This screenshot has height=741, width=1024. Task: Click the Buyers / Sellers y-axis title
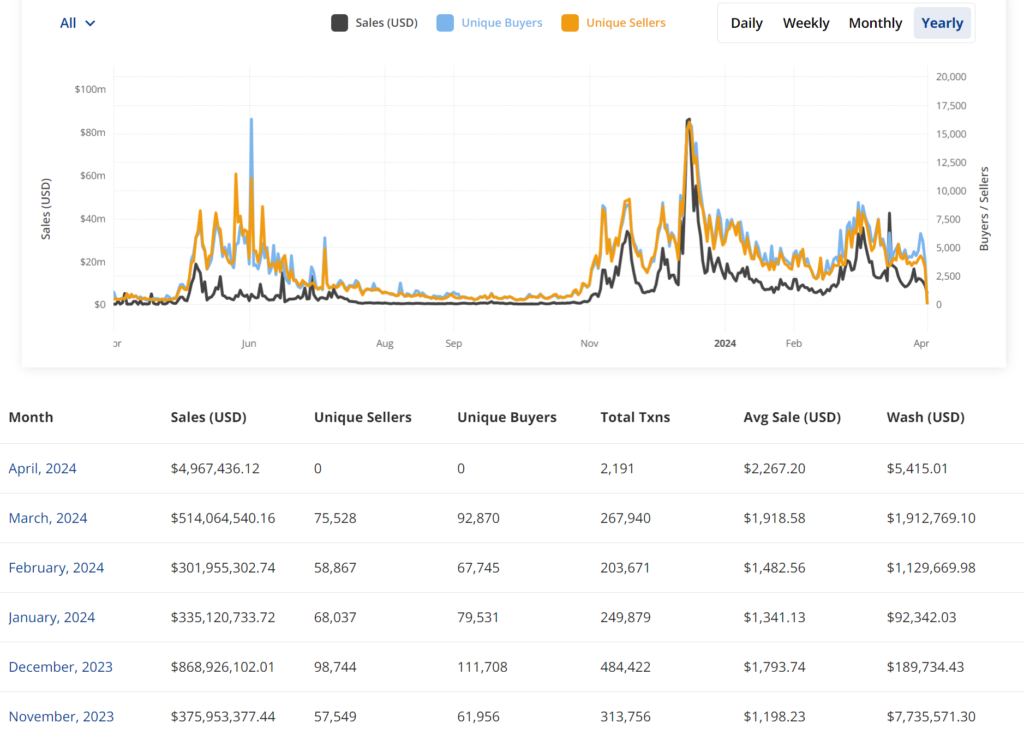pos(984,209)
